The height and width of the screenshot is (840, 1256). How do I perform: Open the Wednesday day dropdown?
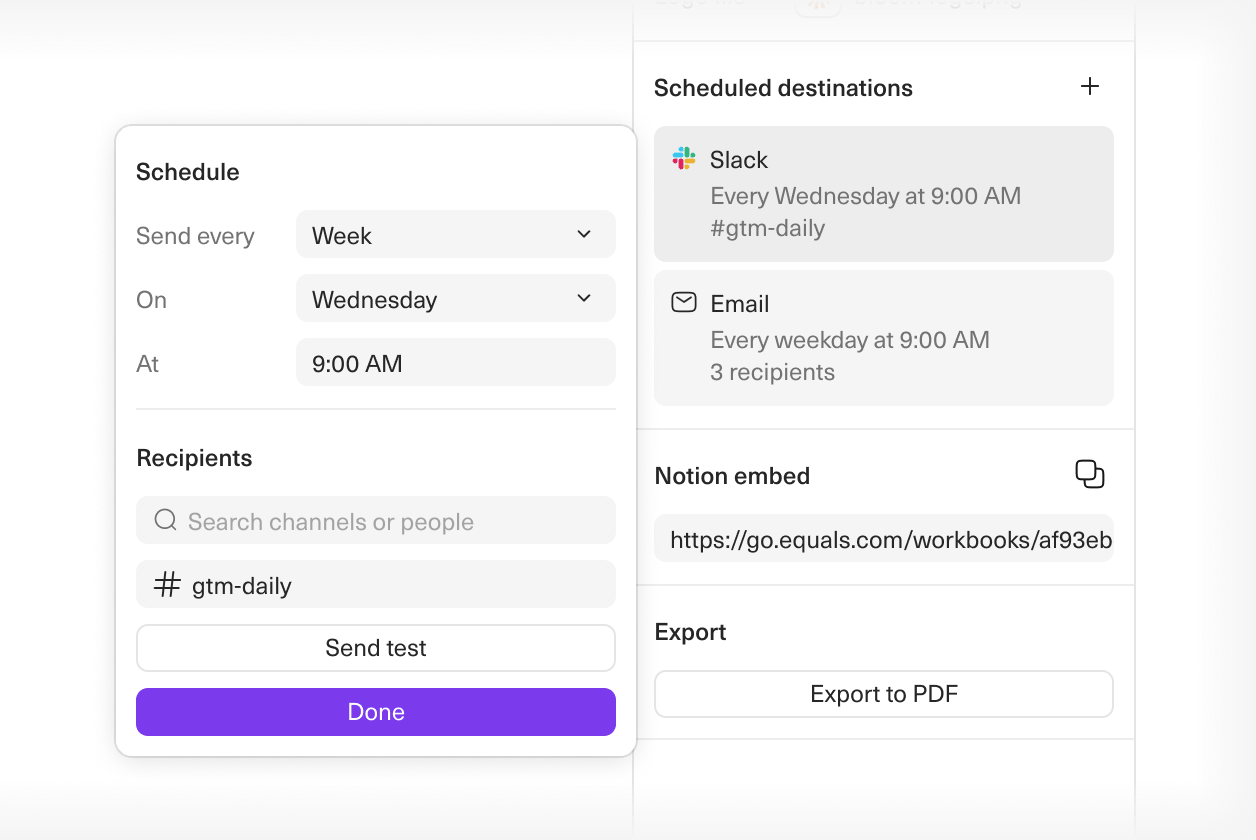point(455,299)
